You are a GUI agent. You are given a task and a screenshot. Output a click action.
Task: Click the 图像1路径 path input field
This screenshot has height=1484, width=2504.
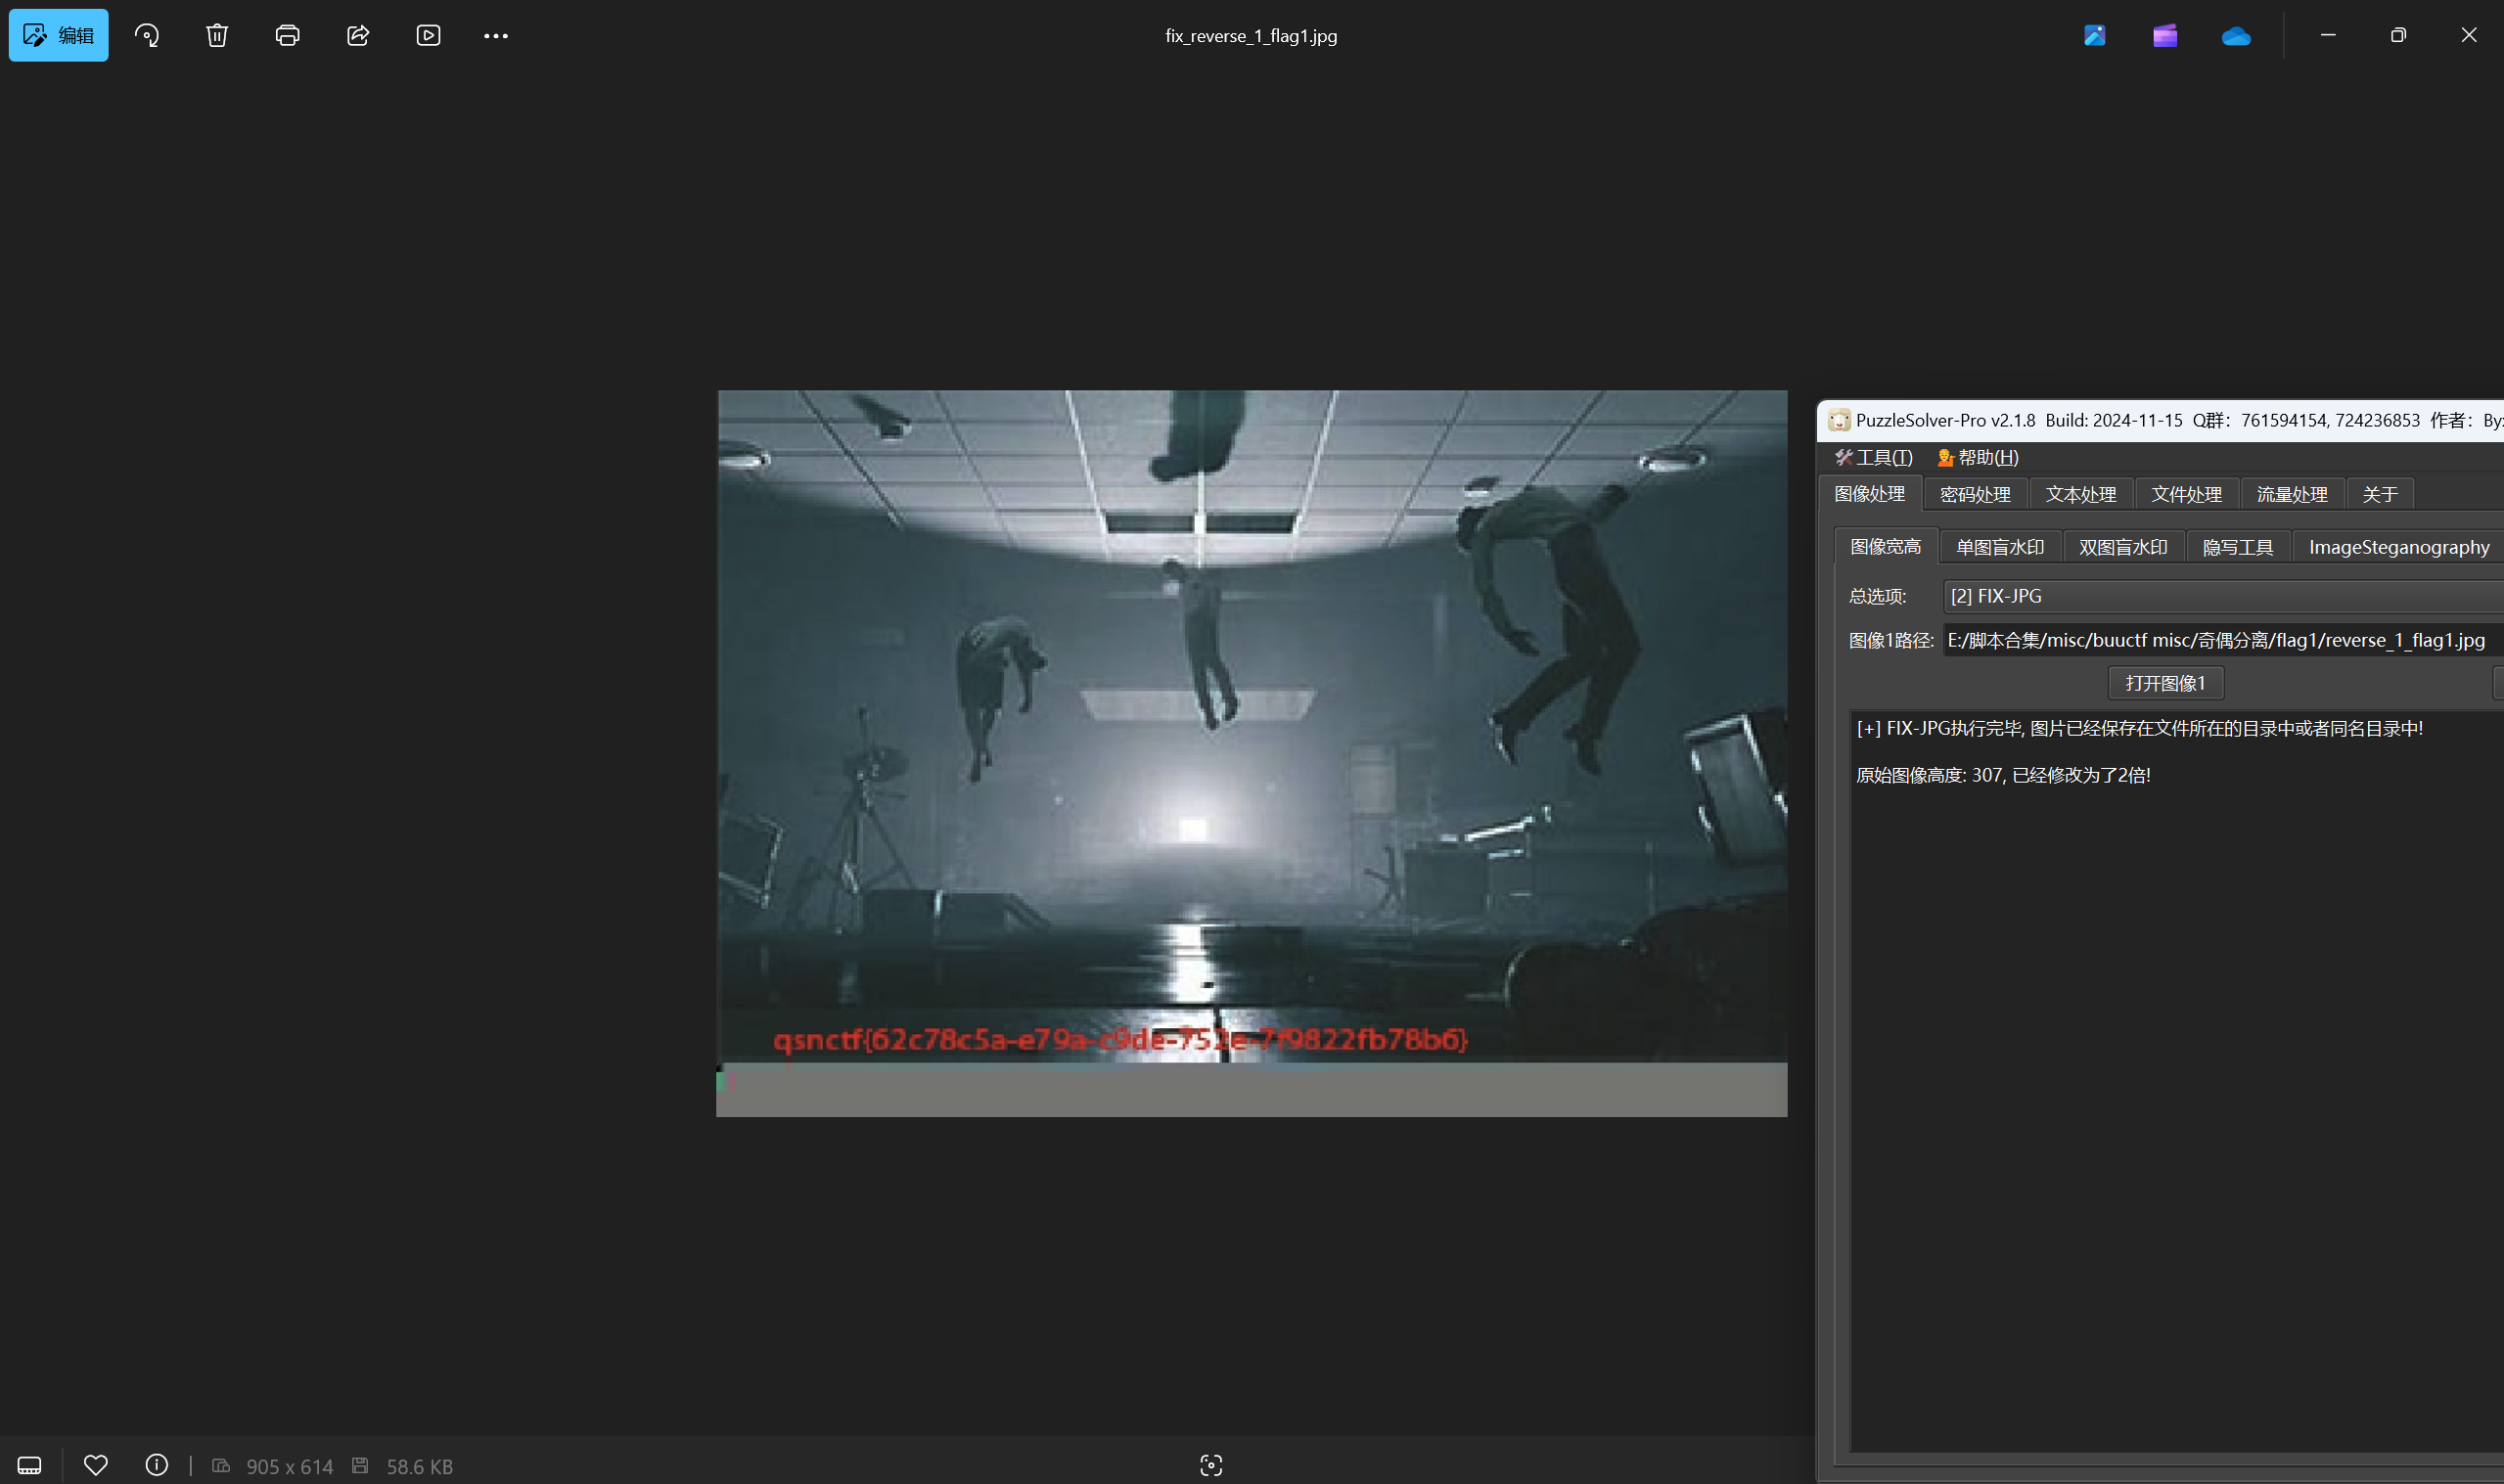tap(2223, 640)
